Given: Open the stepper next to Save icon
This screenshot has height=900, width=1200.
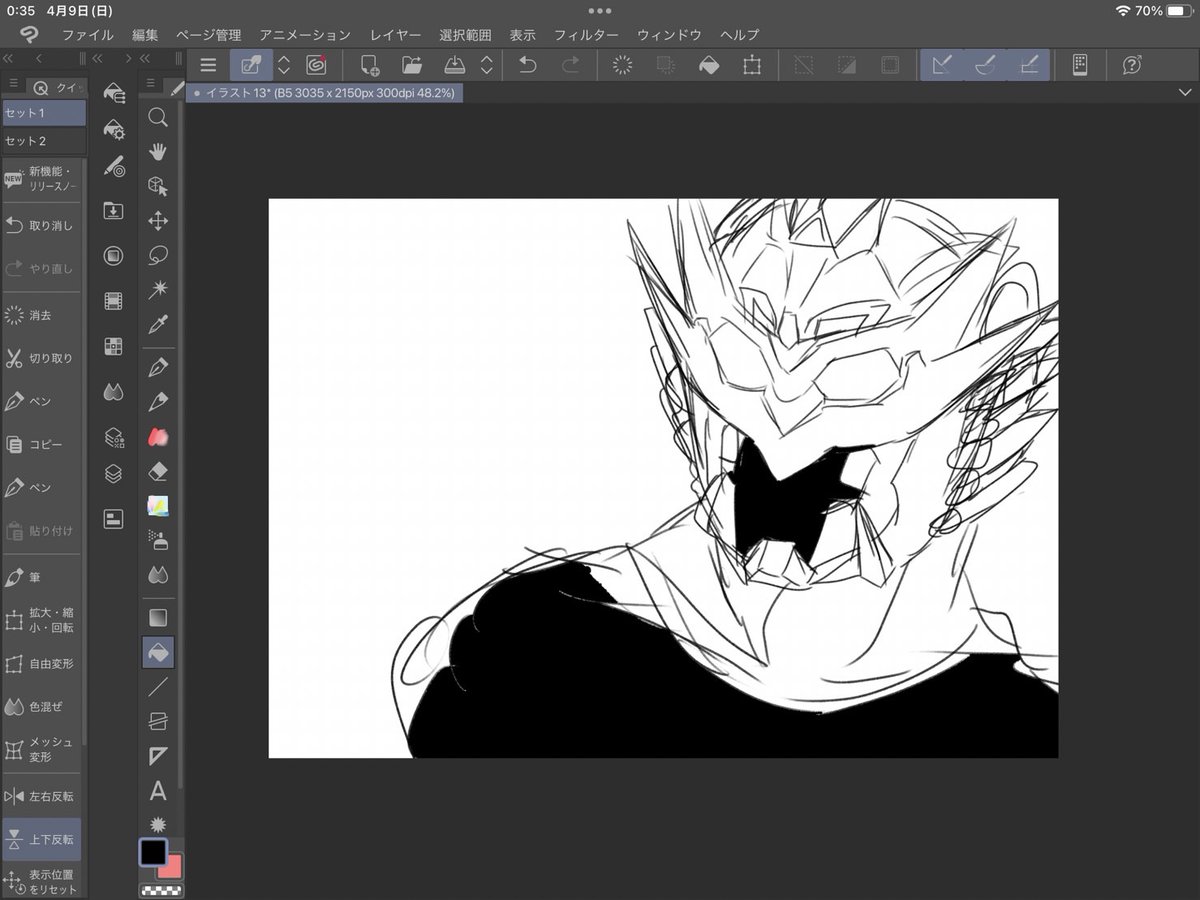Looking at the screenshot, I should [487, 65].
